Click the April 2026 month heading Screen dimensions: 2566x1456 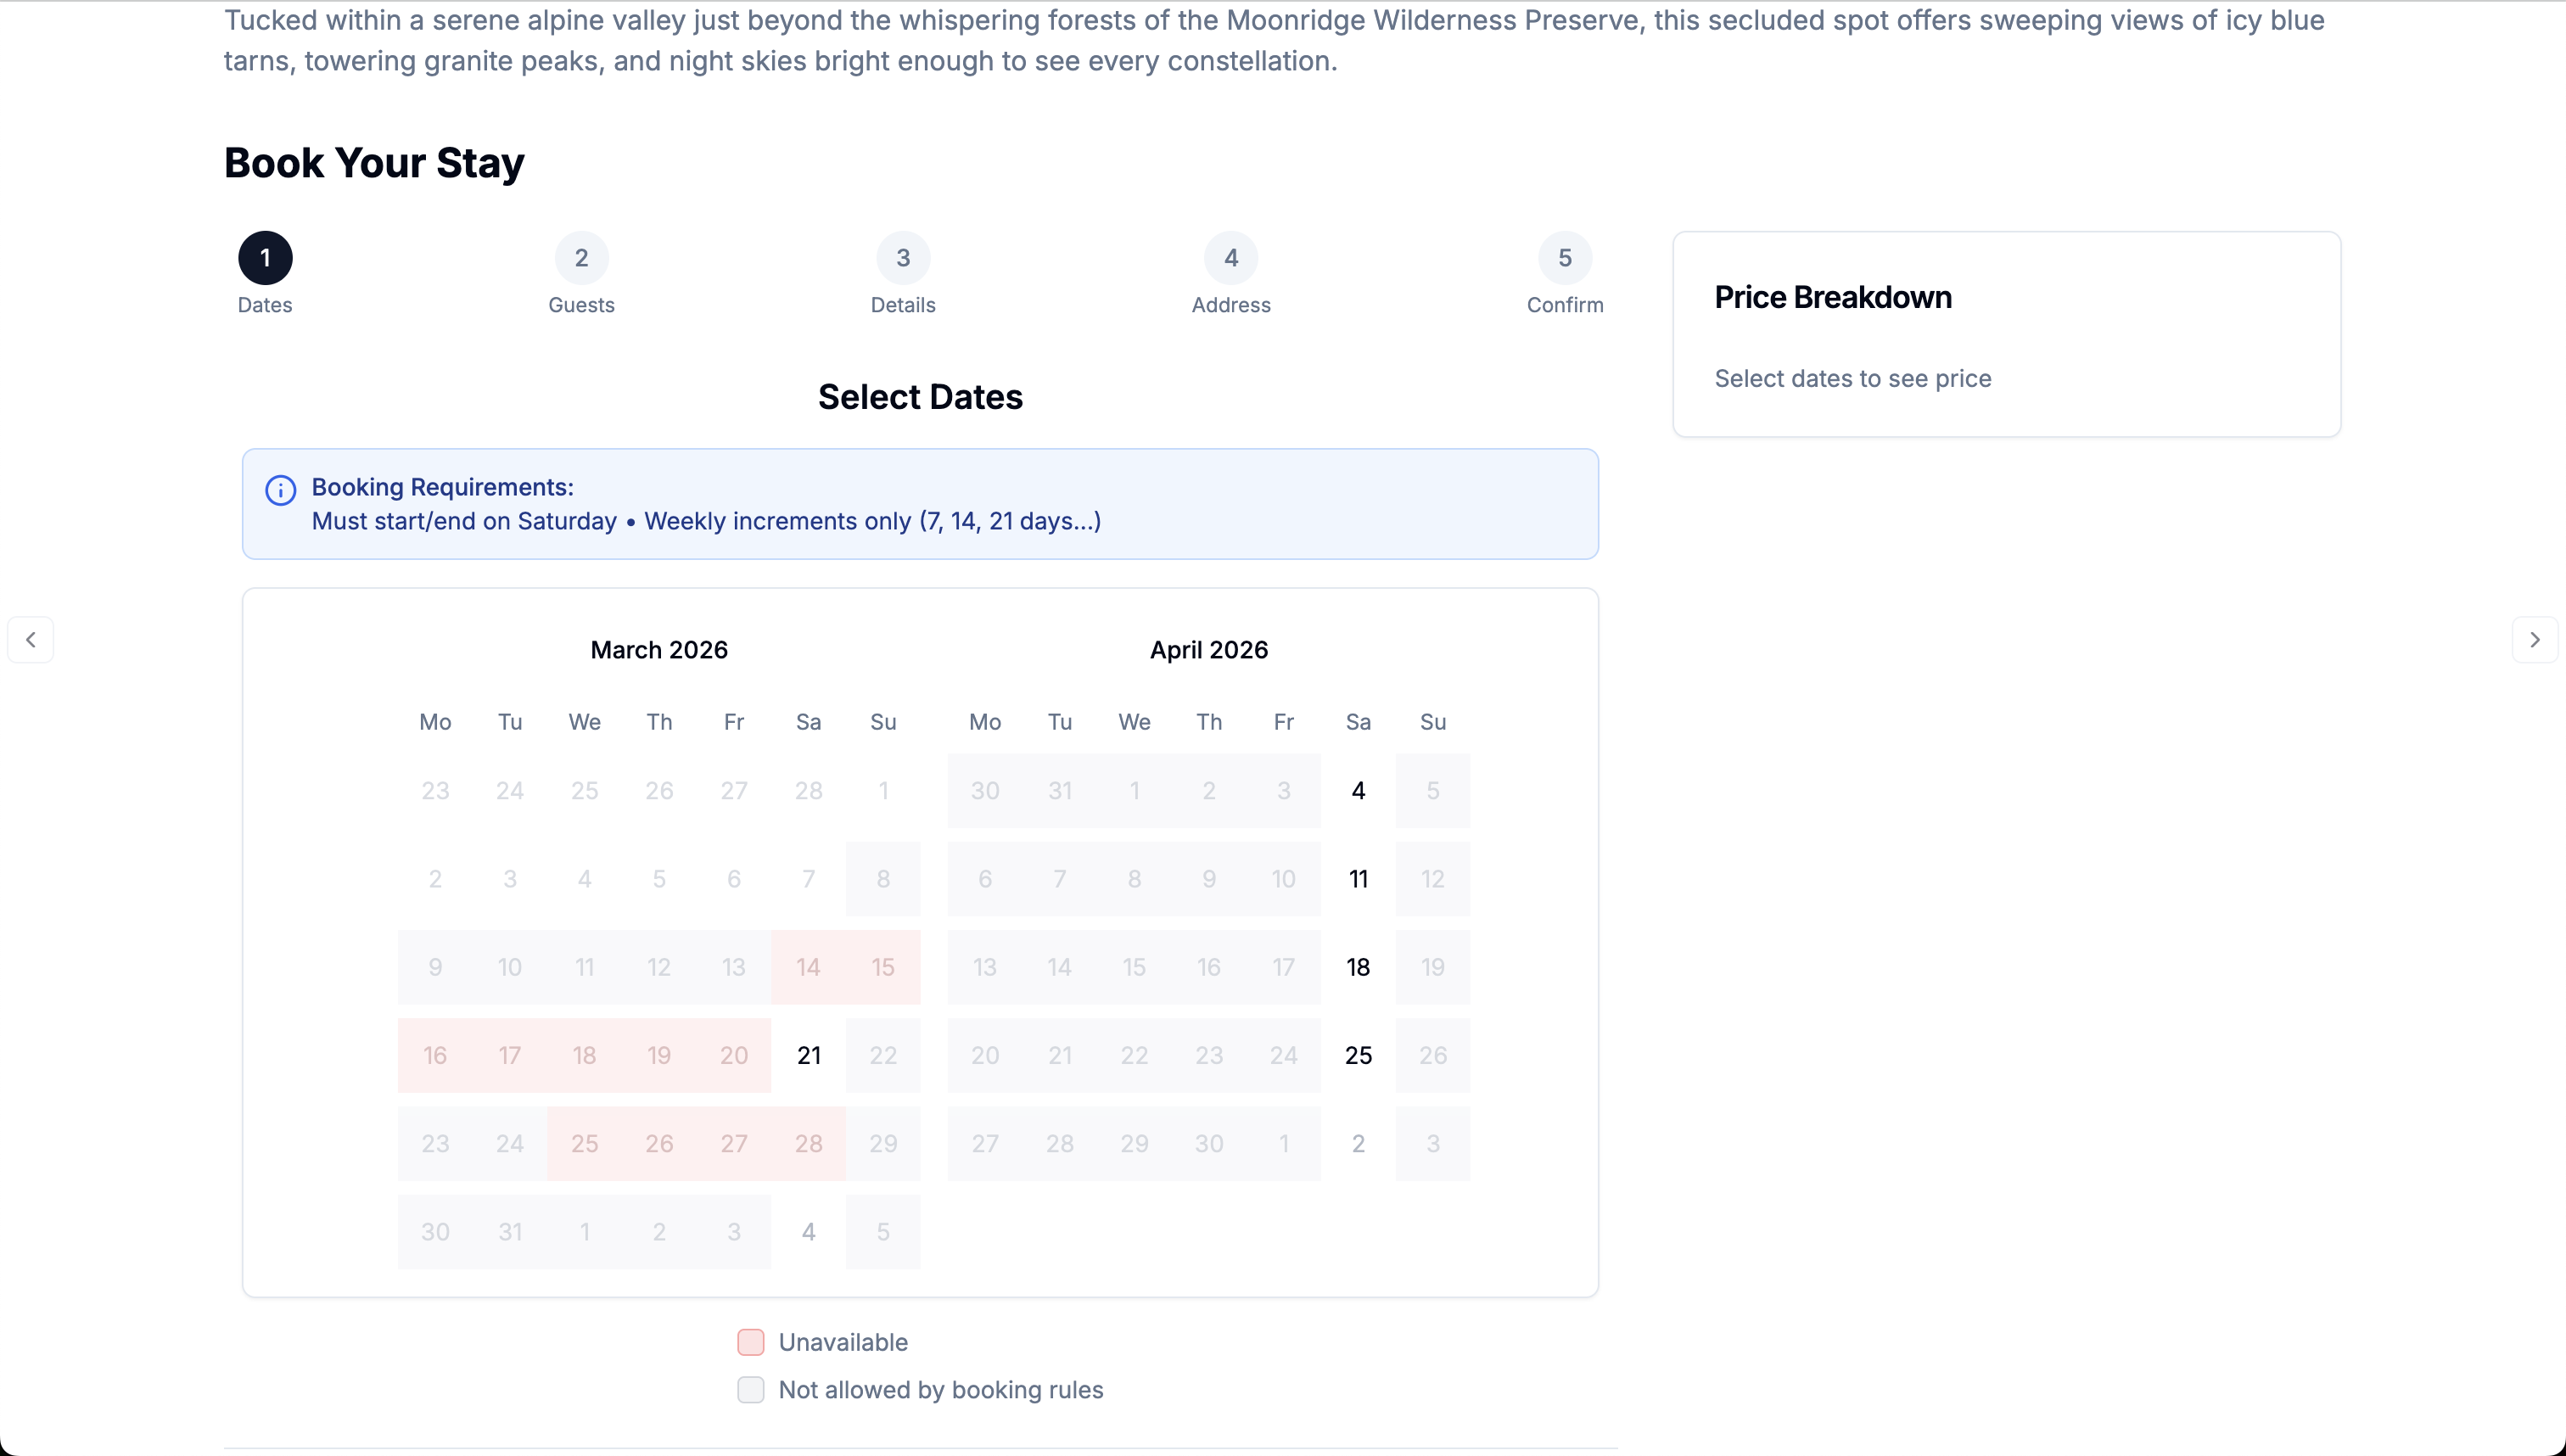pyautogui.click(x=1209, y=650)
